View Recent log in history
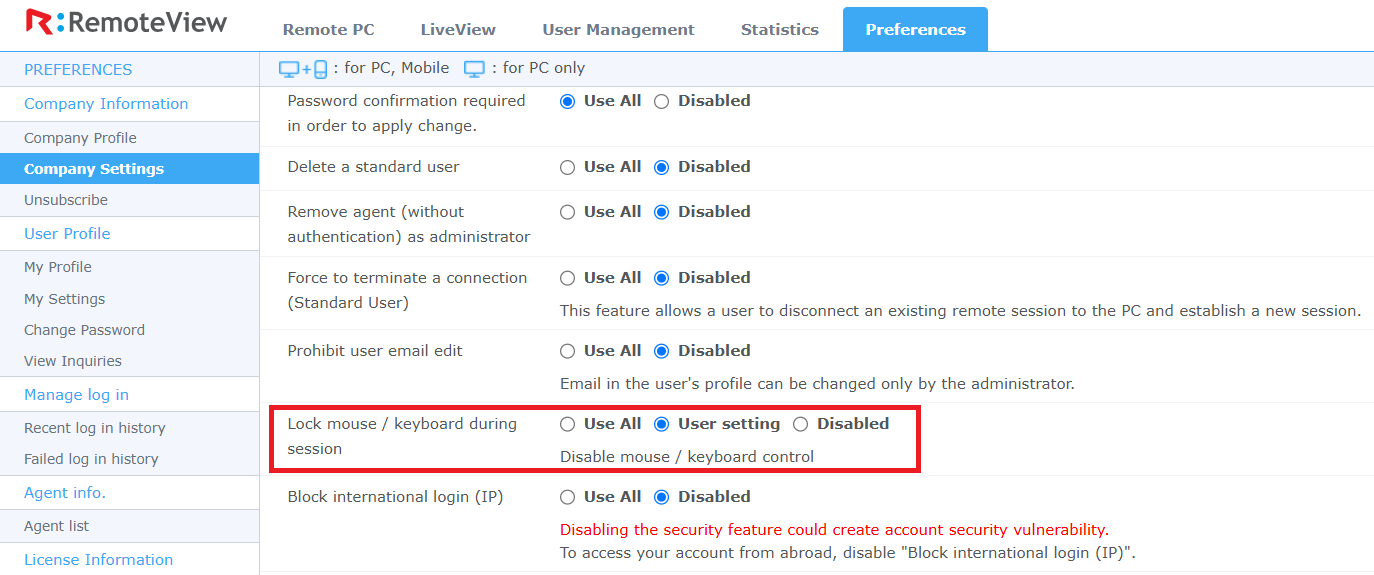Screen dimensions: 1374x575 click(95, 428)
